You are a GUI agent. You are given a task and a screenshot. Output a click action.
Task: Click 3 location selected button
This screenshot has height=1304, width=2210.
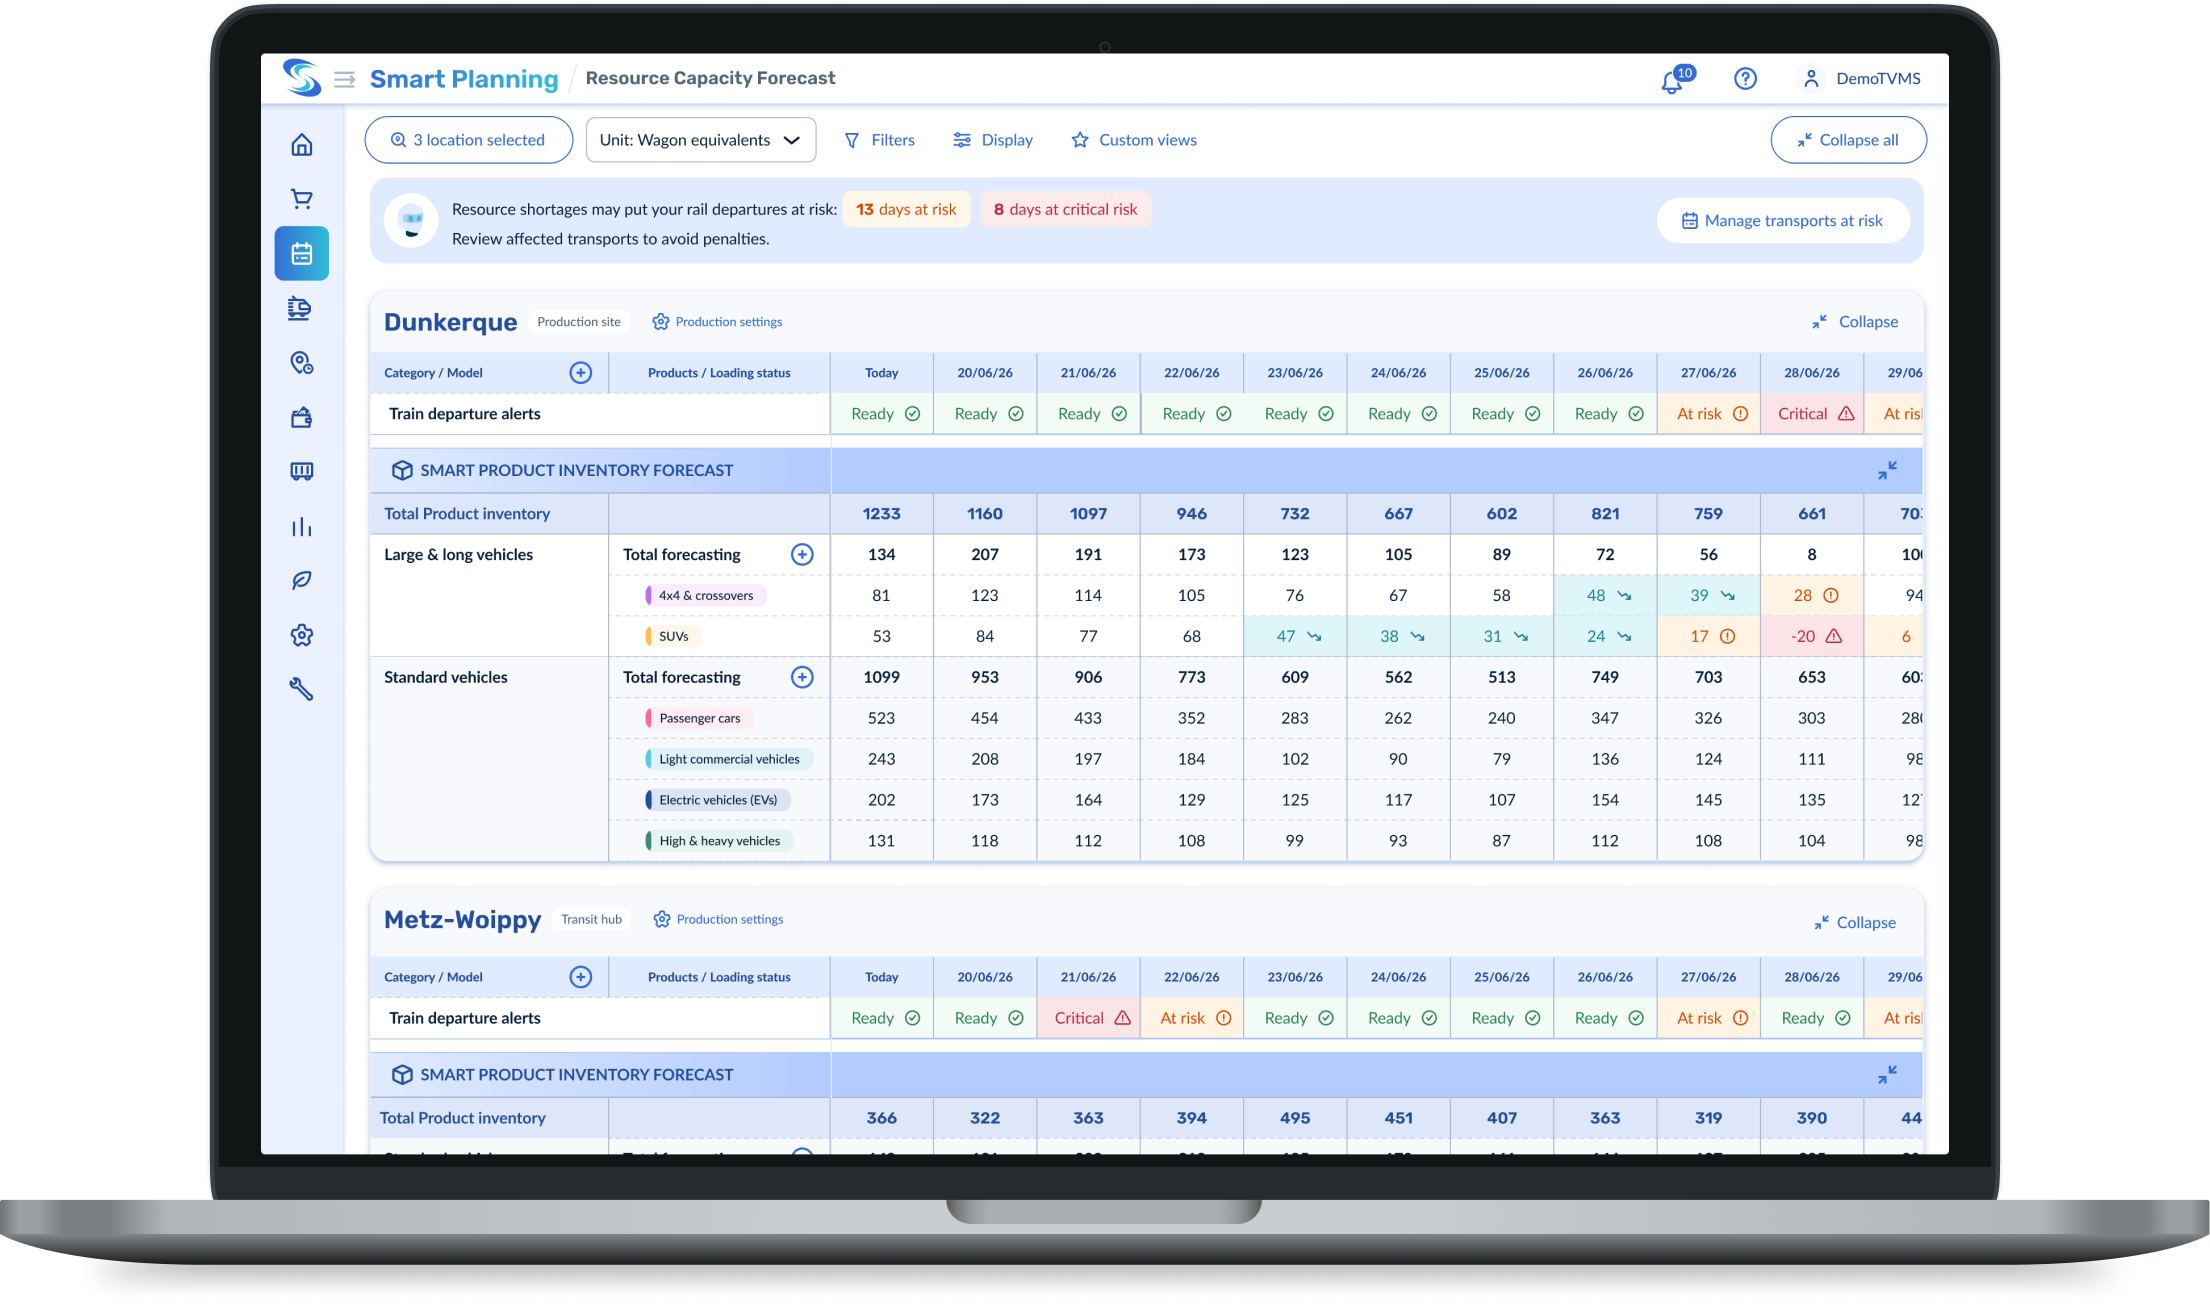468,140
